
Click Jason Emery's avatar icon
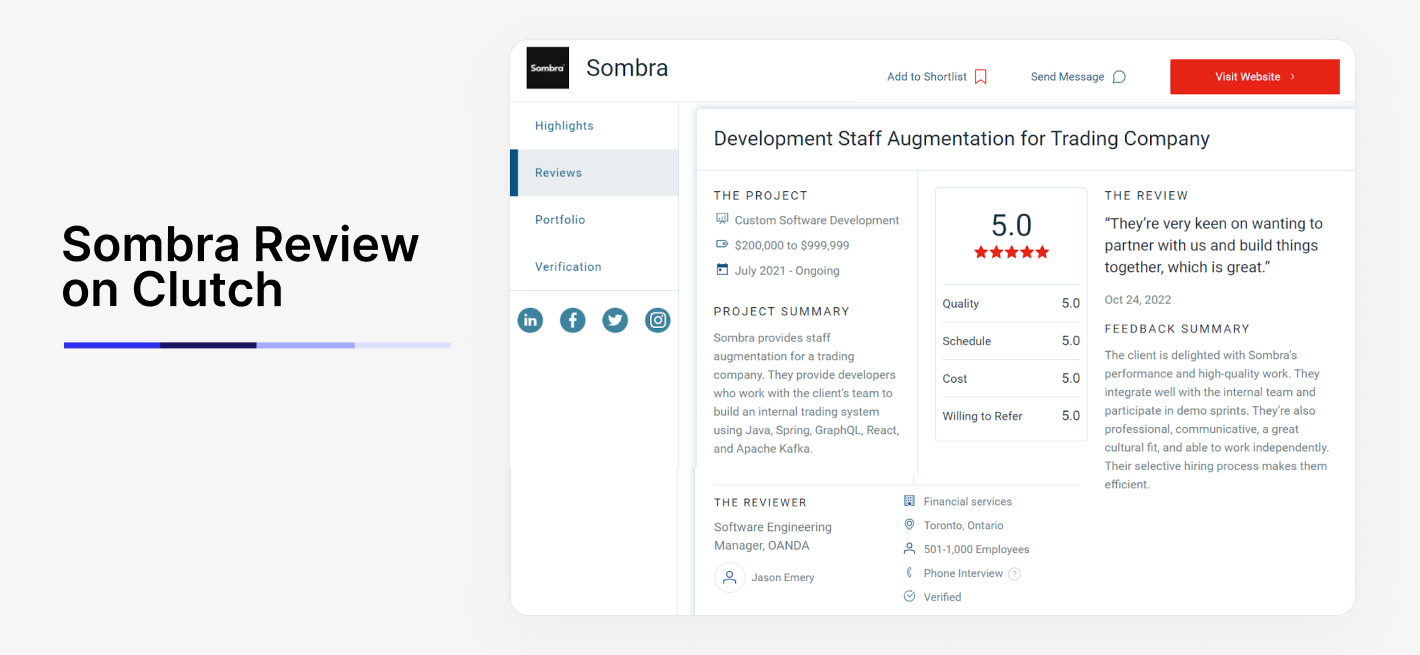click(730, 577)
